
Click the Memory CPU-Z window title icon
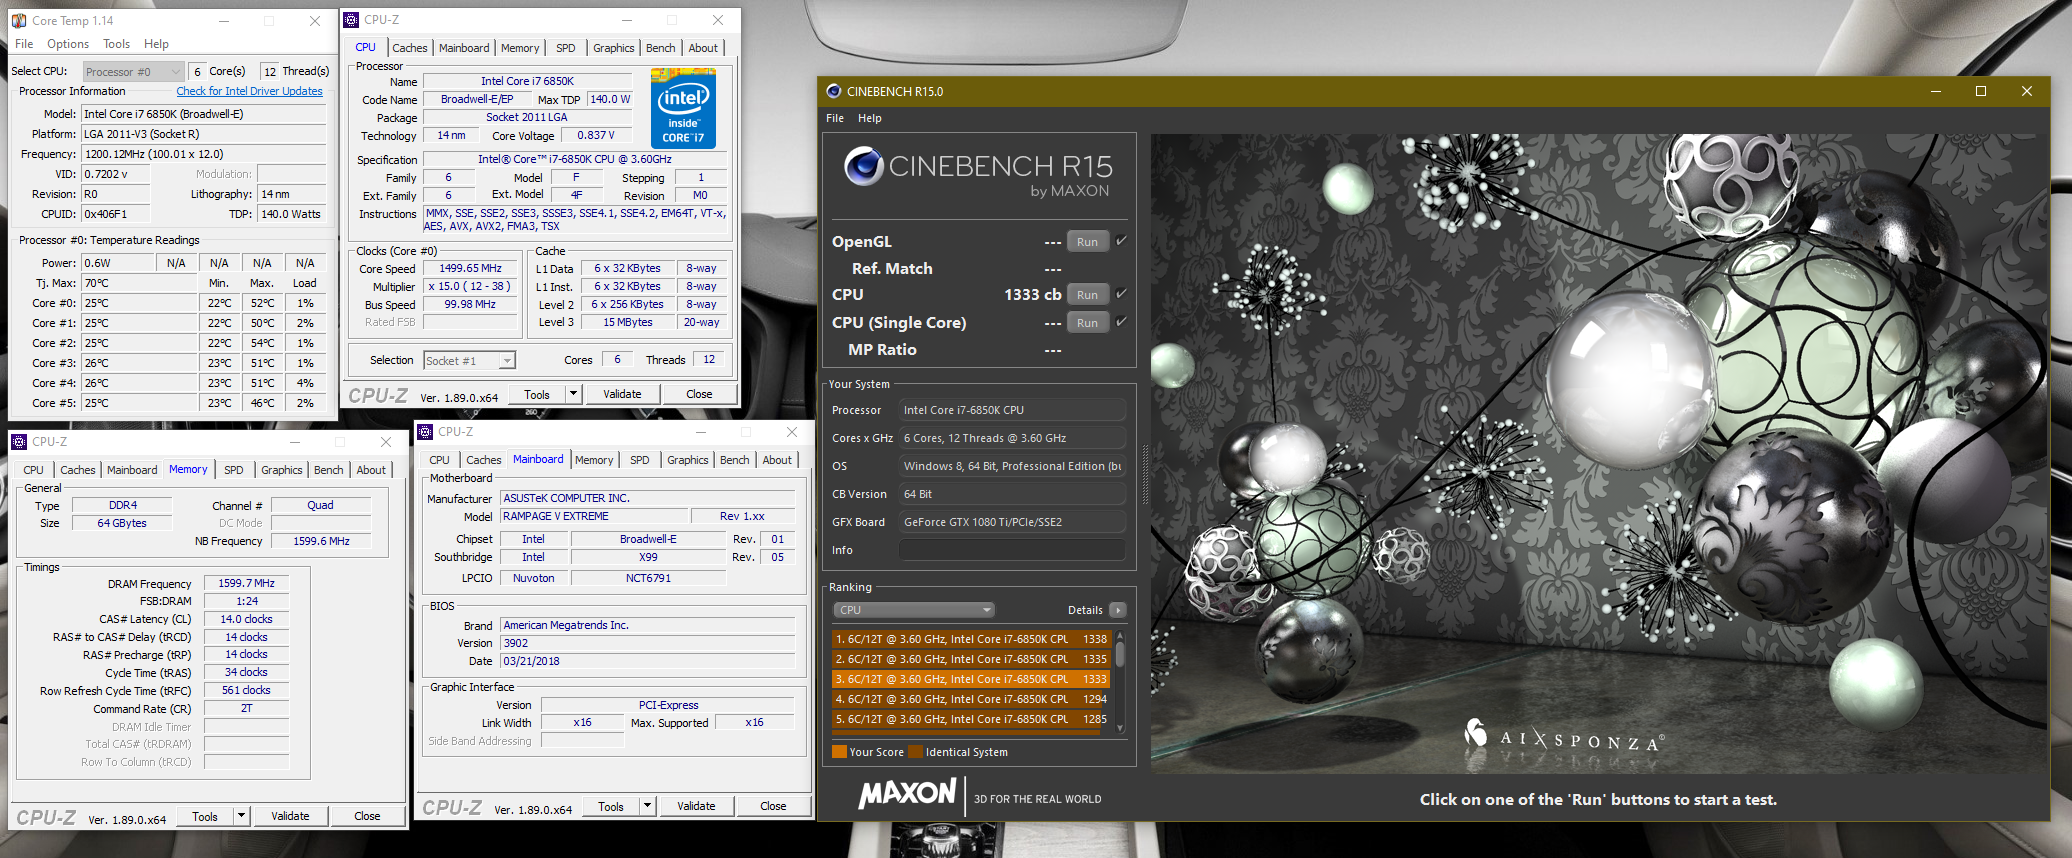pyautogui.click(x=19, y=441)
